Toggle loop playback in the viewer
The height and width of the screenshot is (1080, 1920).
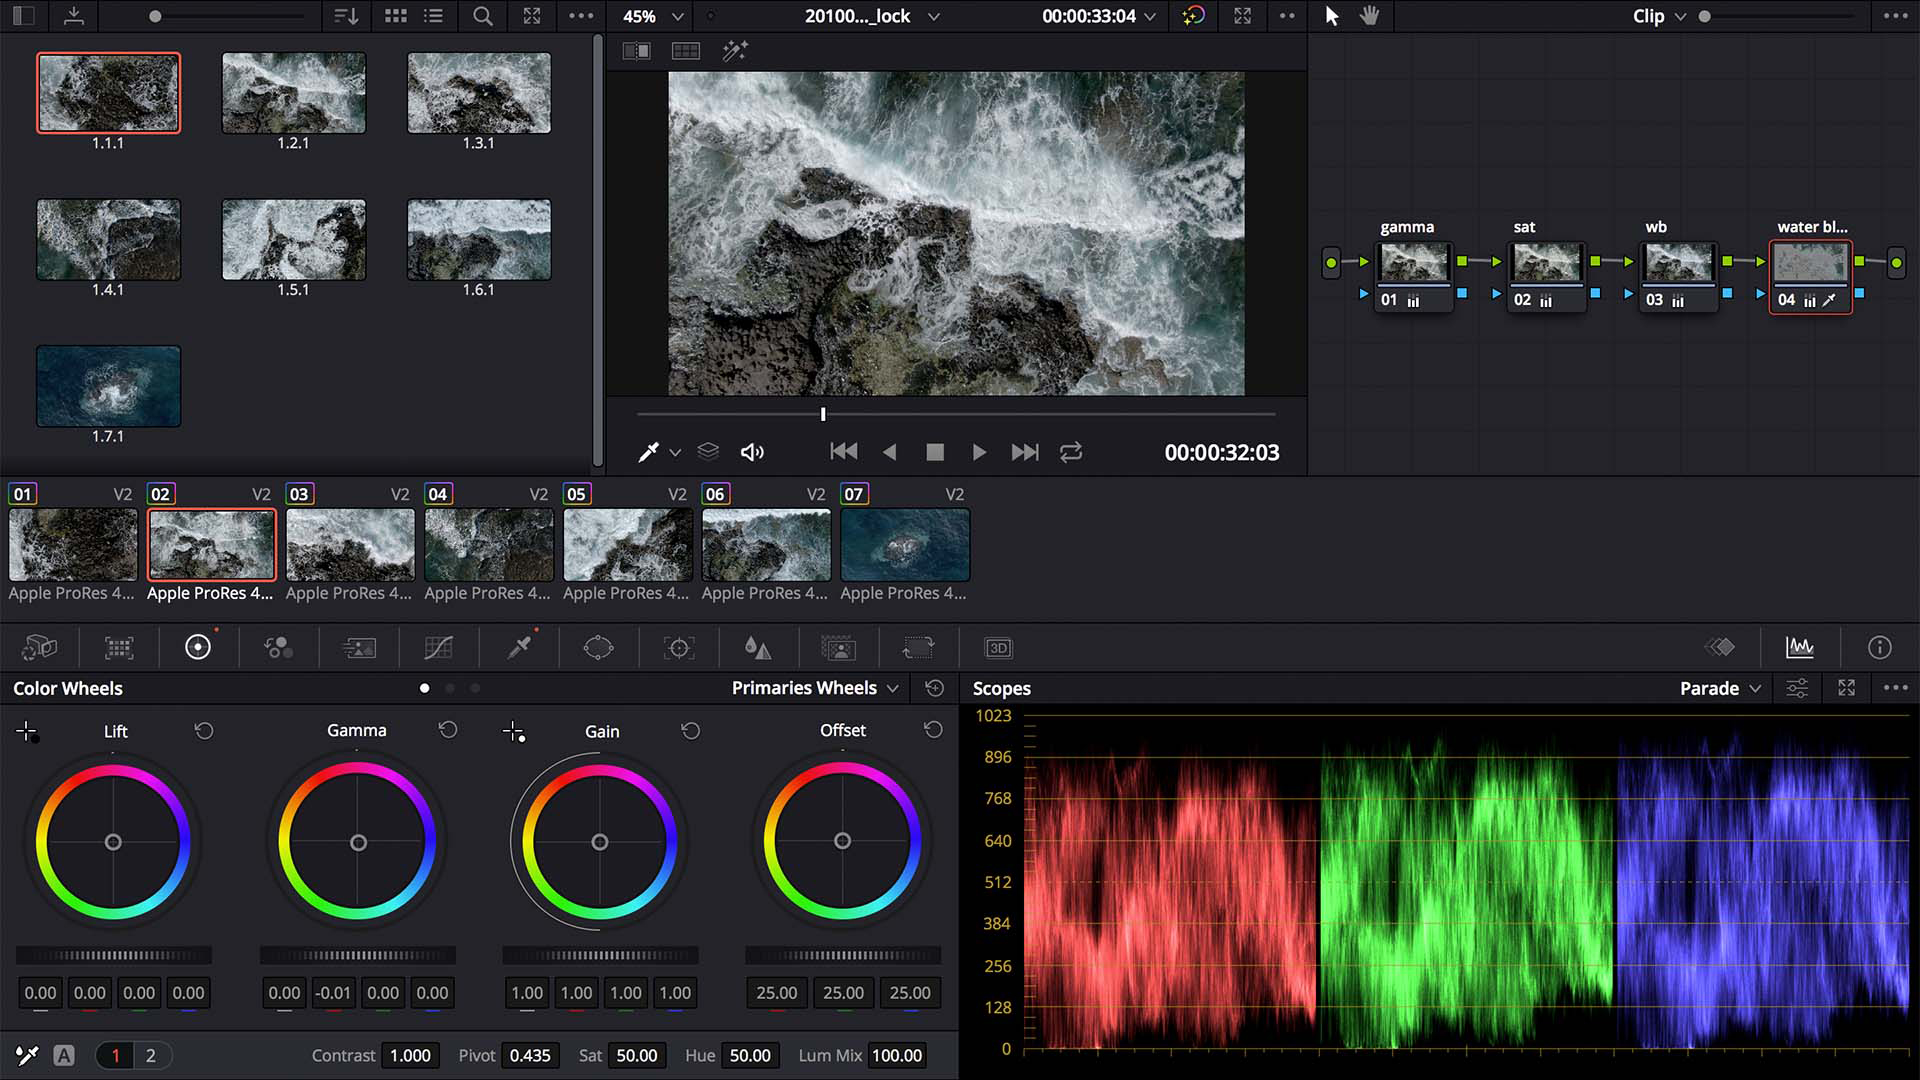[1071, 452]
